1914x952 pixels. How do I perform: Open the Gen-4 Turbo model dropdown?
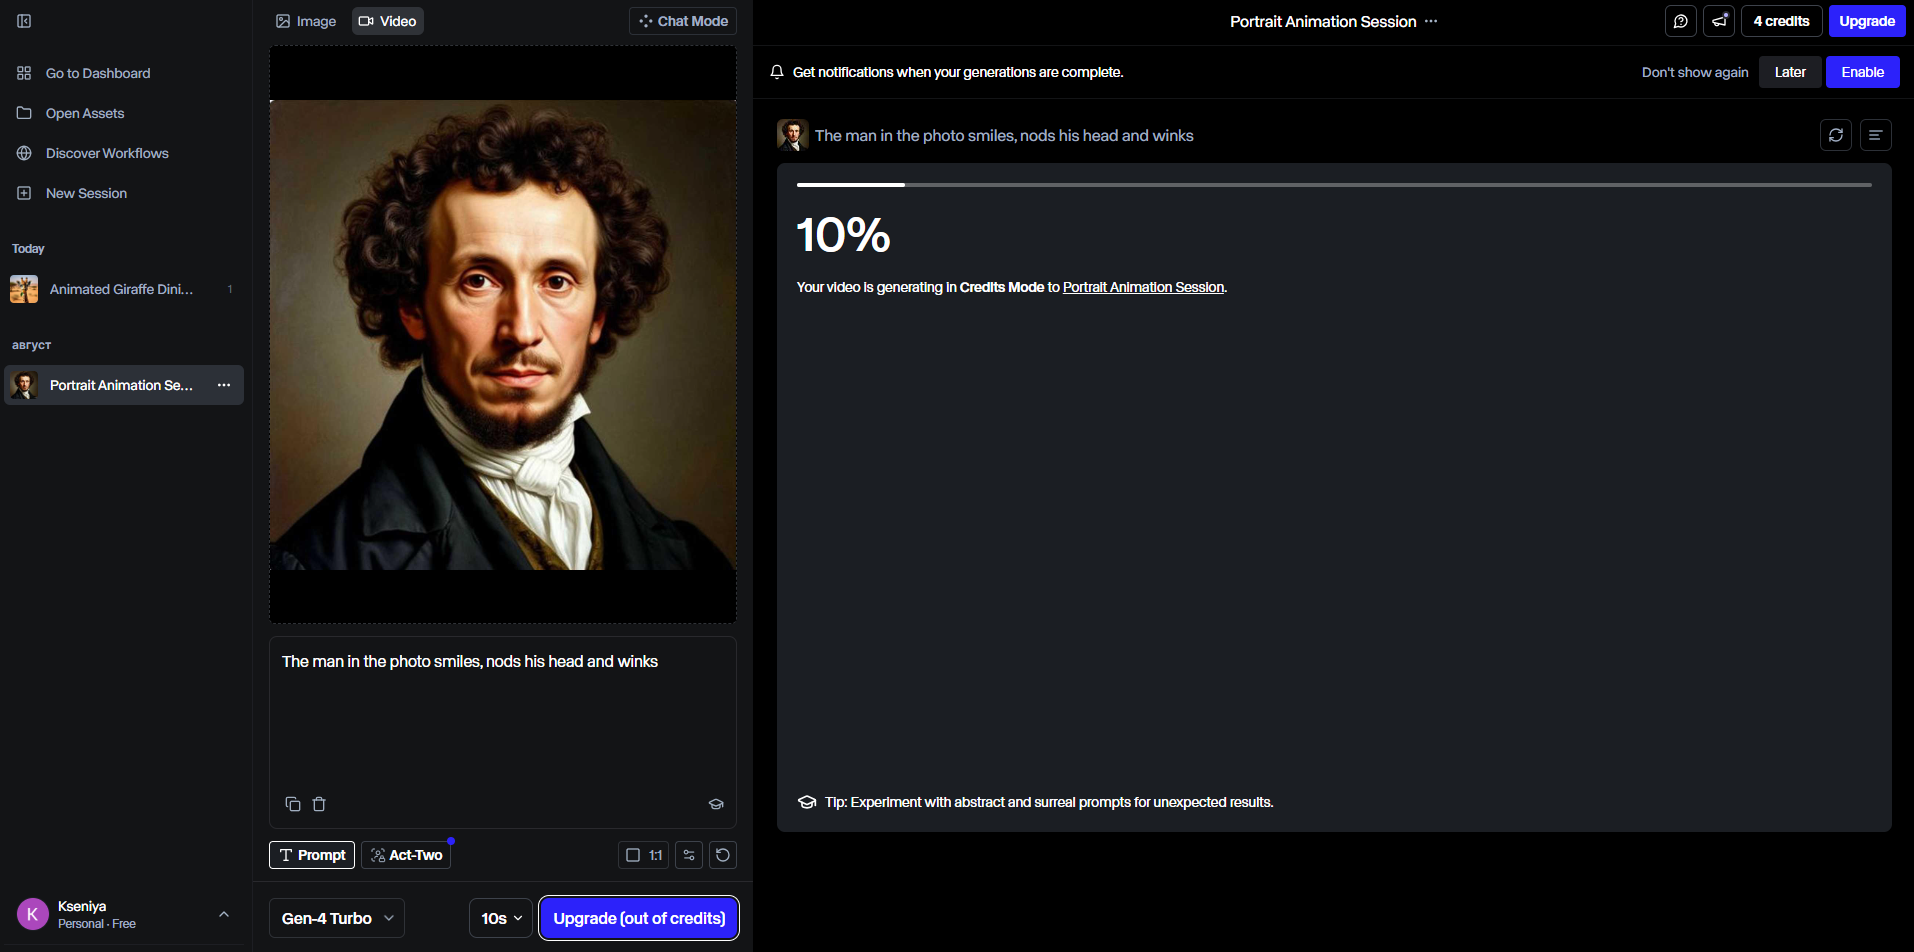[x=337, y=918]
